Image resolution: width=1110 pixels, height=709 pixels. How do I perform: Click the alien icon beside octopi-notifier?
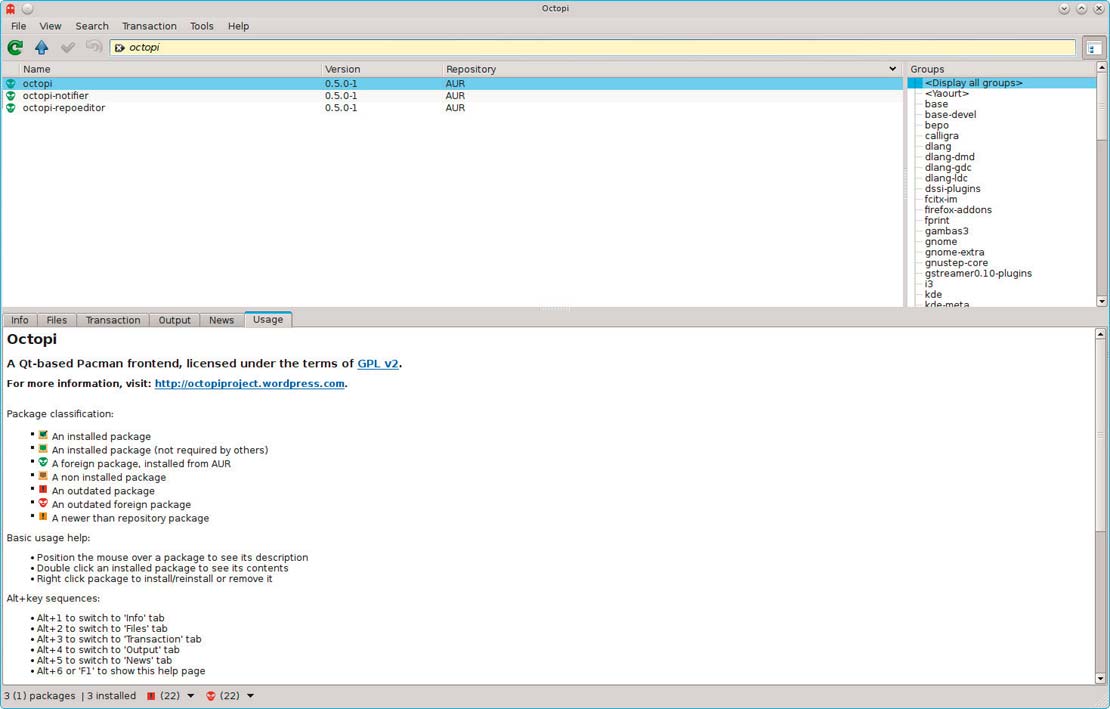11,96
